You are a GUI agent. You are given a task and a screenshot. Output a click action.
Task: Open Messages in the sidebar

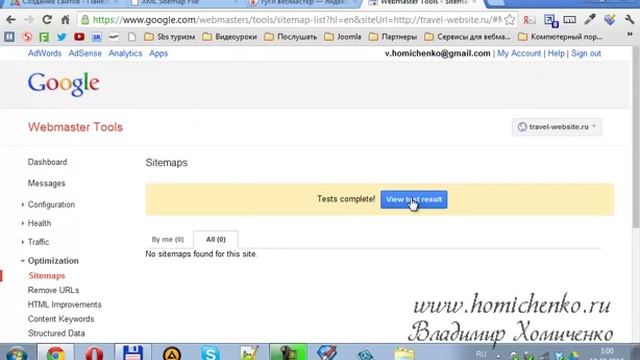point(47,183)
